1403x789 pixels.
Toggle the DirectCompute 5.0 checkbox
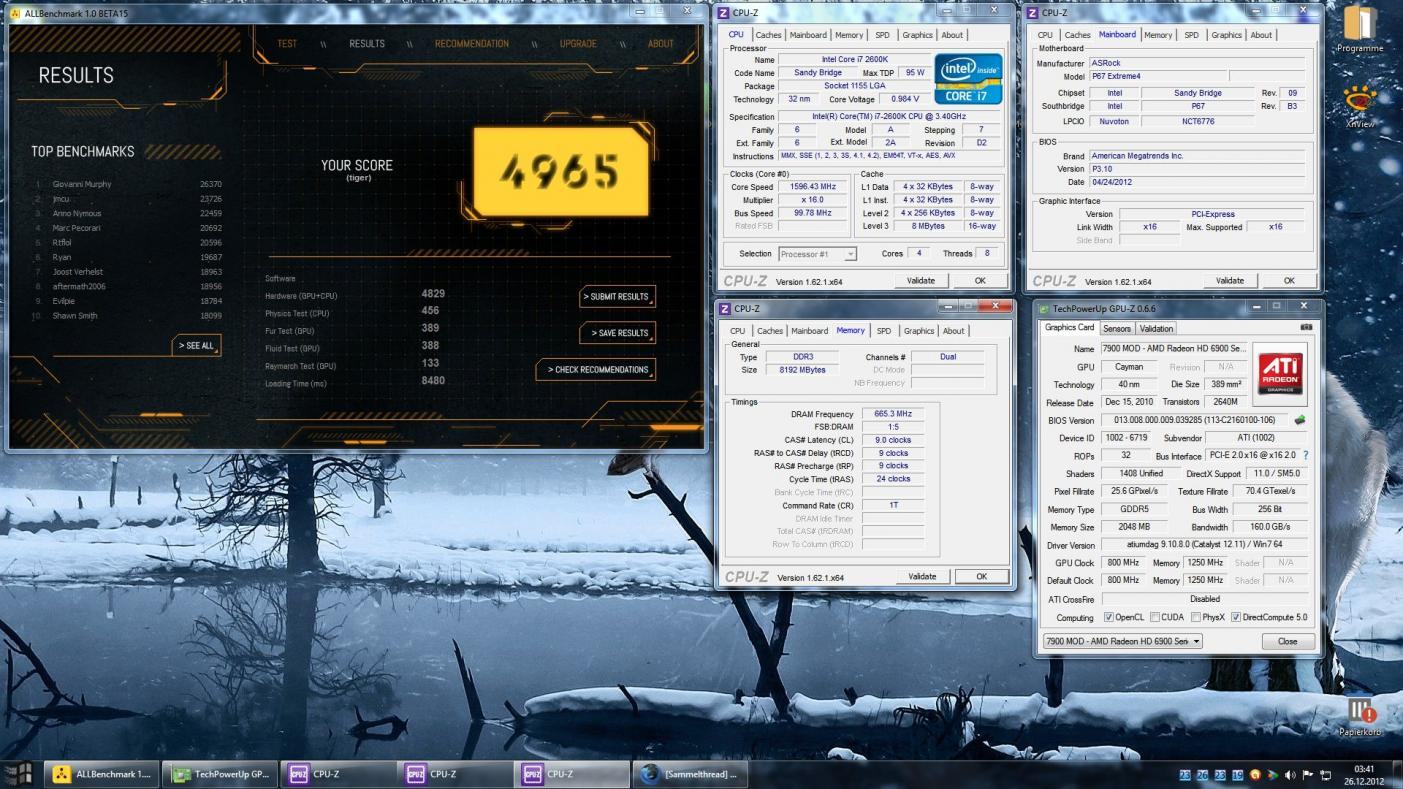(x=1236, y=617)
